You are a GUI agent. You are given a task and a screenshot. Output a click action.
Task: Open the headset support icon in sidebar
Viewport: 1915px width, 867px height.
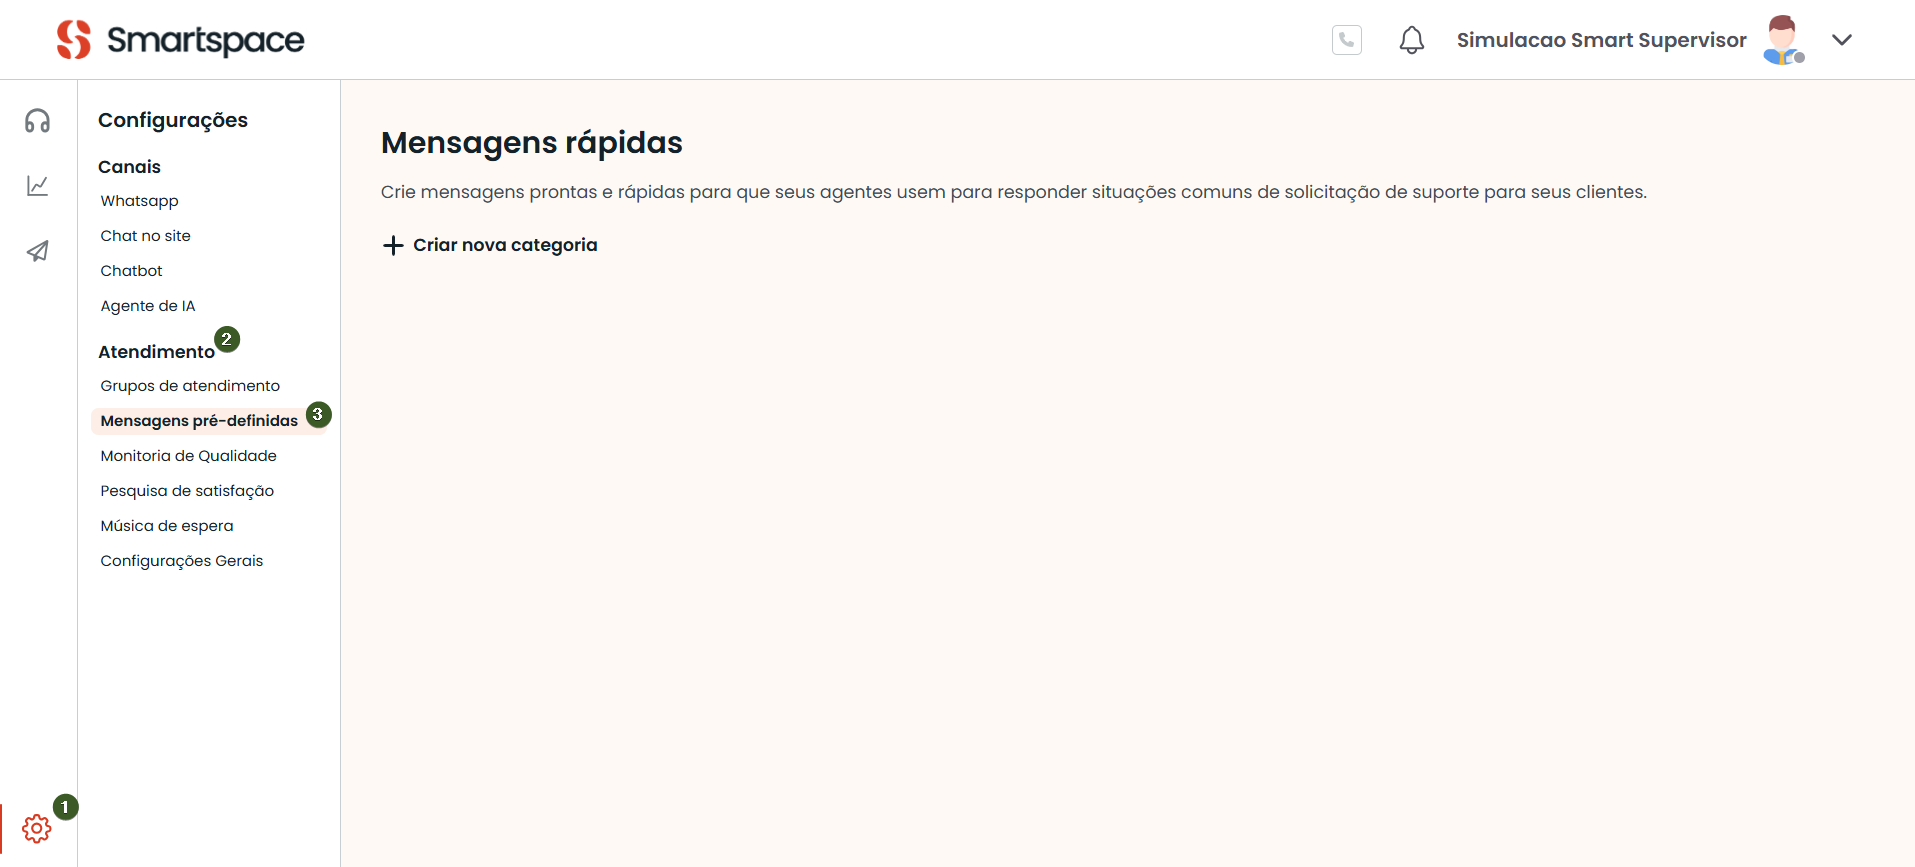coord(38,121)
